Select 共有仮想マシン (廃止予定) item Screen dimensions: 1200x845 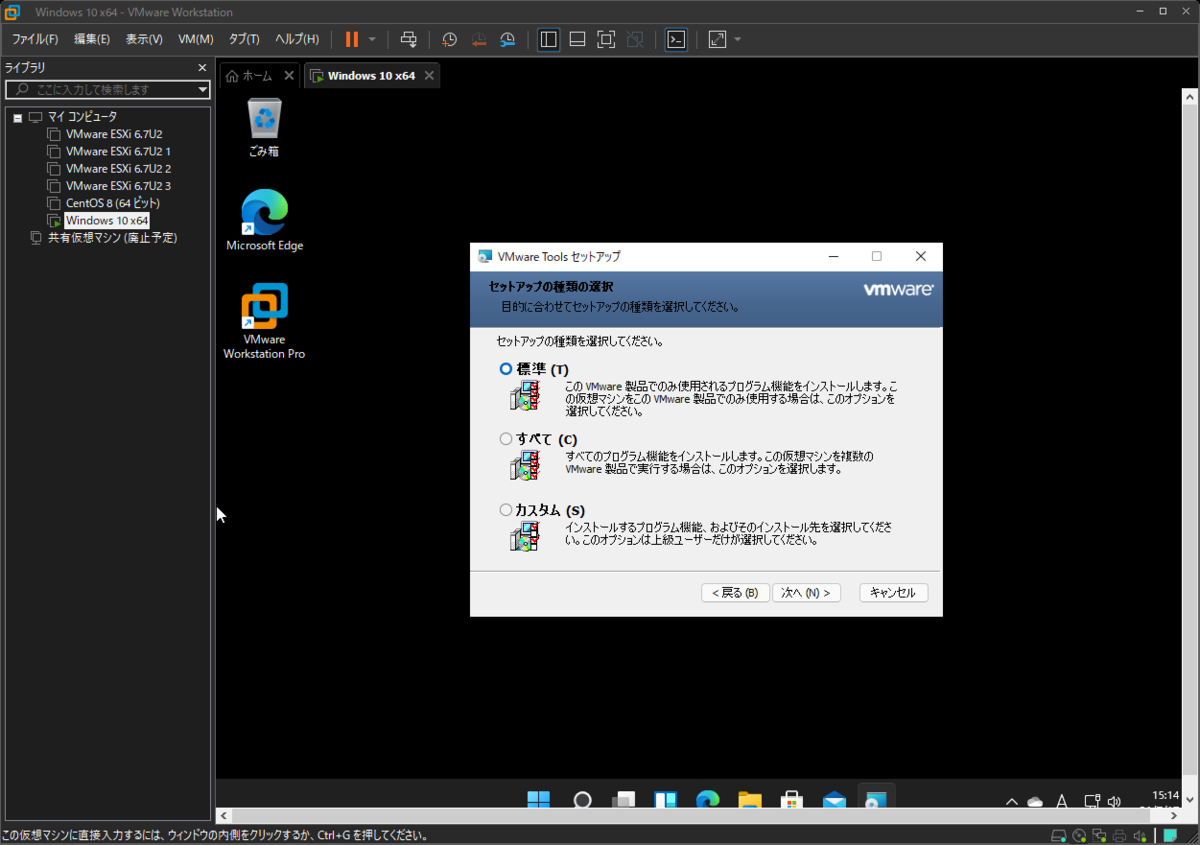coord(112,238)
